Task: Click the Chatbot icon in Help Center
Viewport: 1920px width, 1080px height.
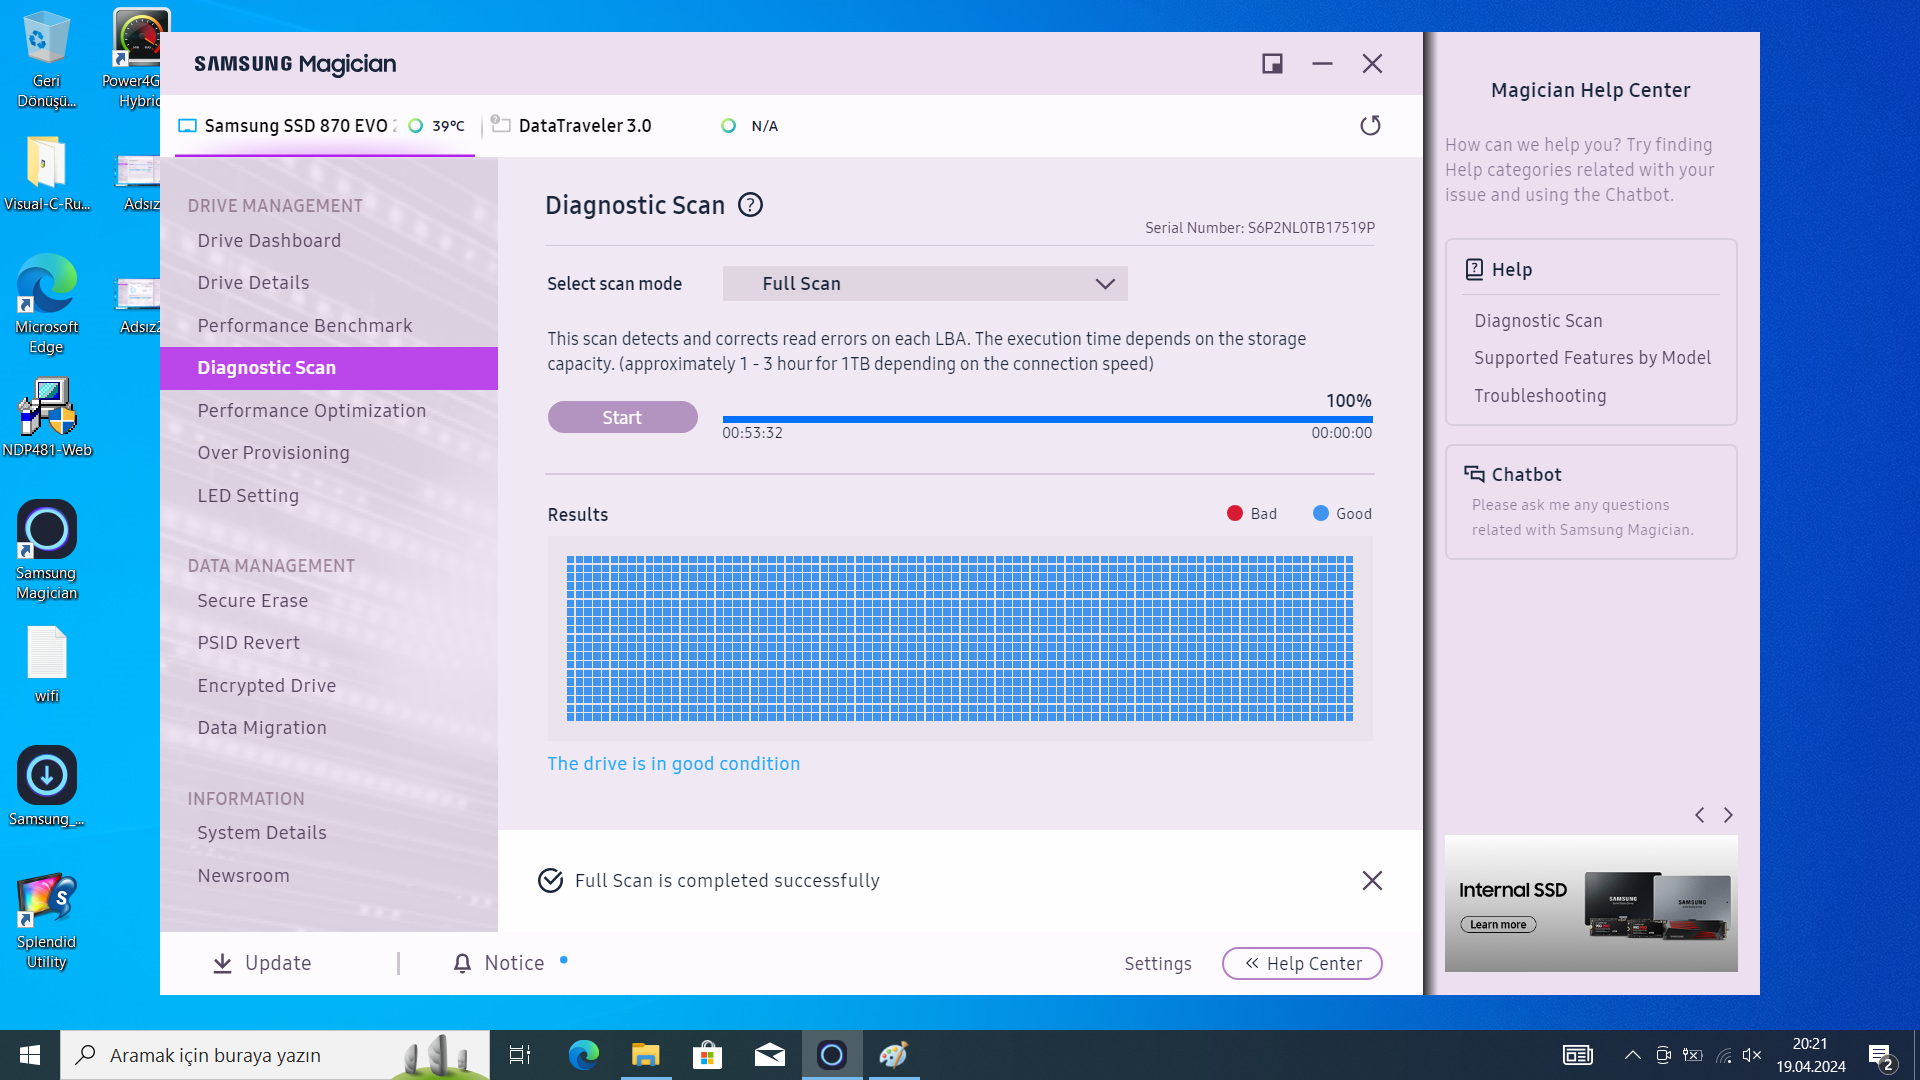Action: pyautogui.click(x=1474, y=474)
